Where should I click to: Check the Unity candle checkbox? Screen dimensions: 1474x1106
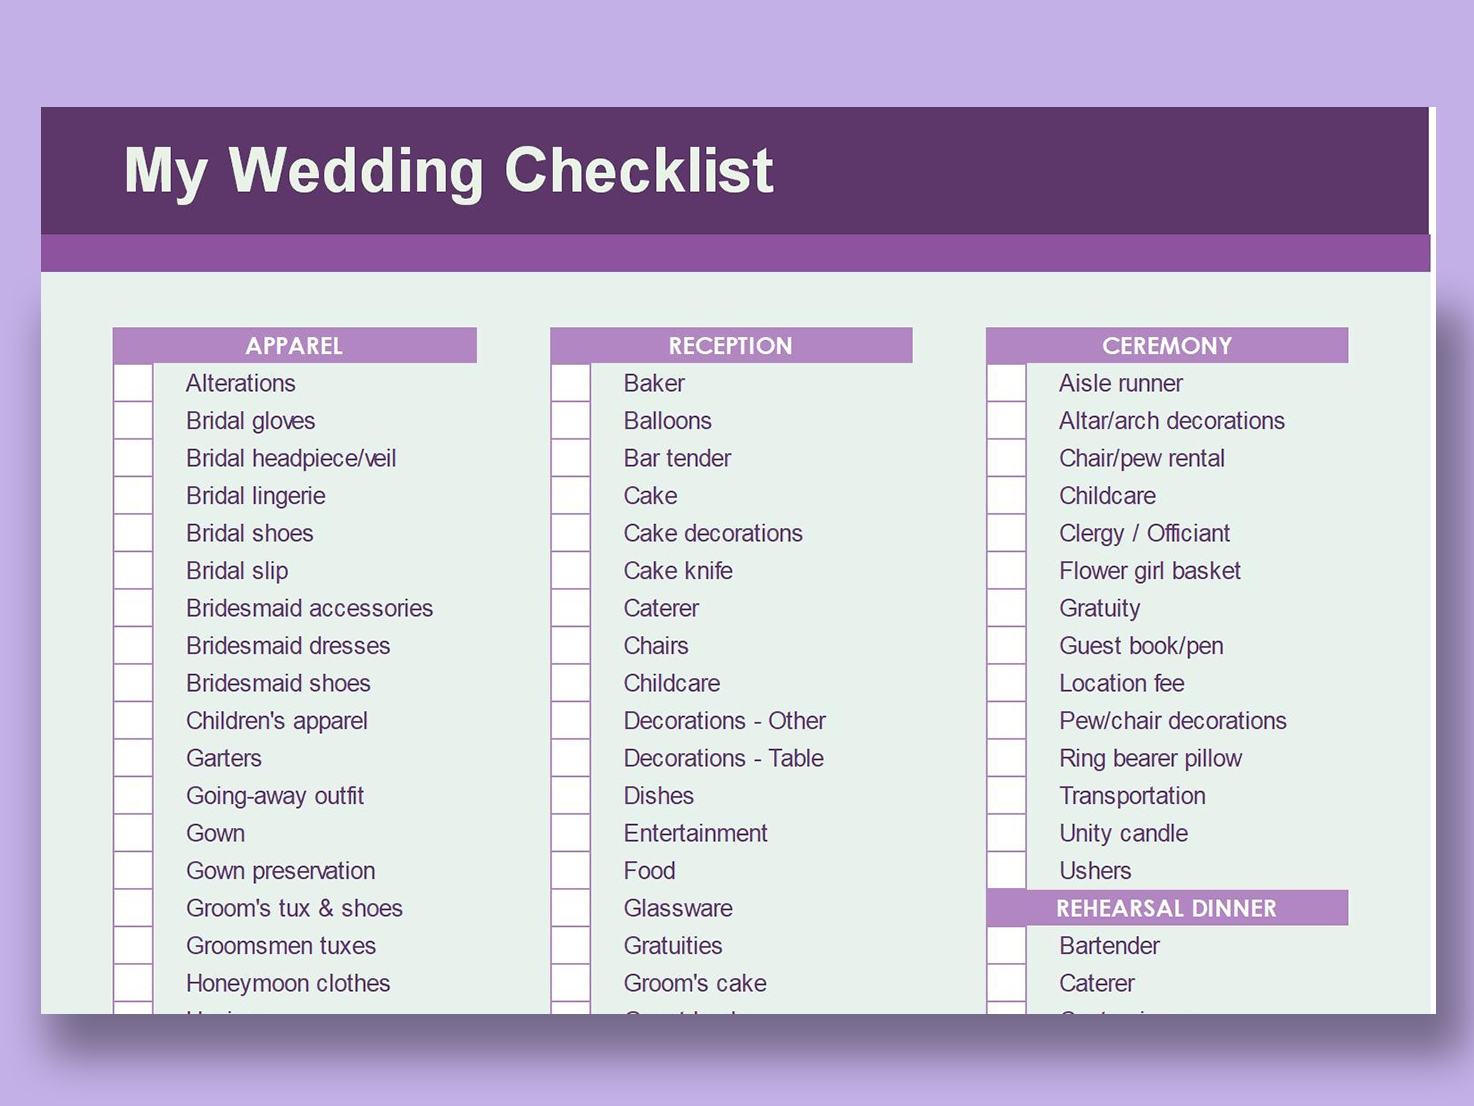tap(1007, 833)
